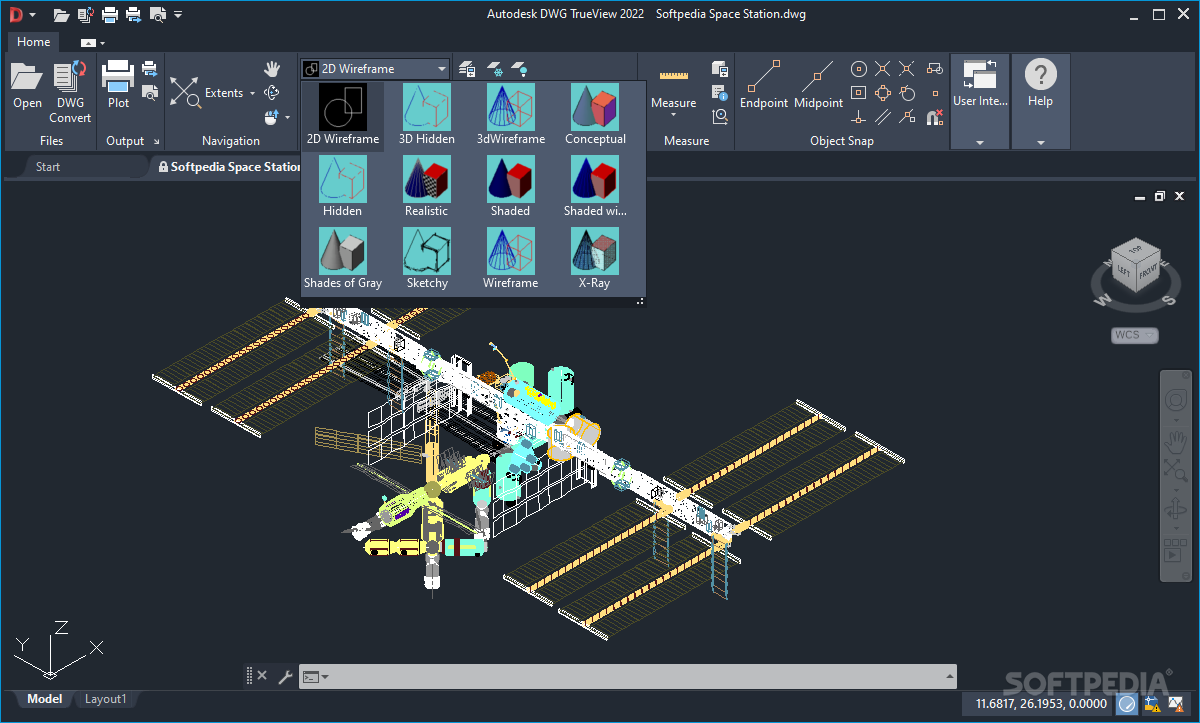Switch to the Start document tab

(48, 167)
